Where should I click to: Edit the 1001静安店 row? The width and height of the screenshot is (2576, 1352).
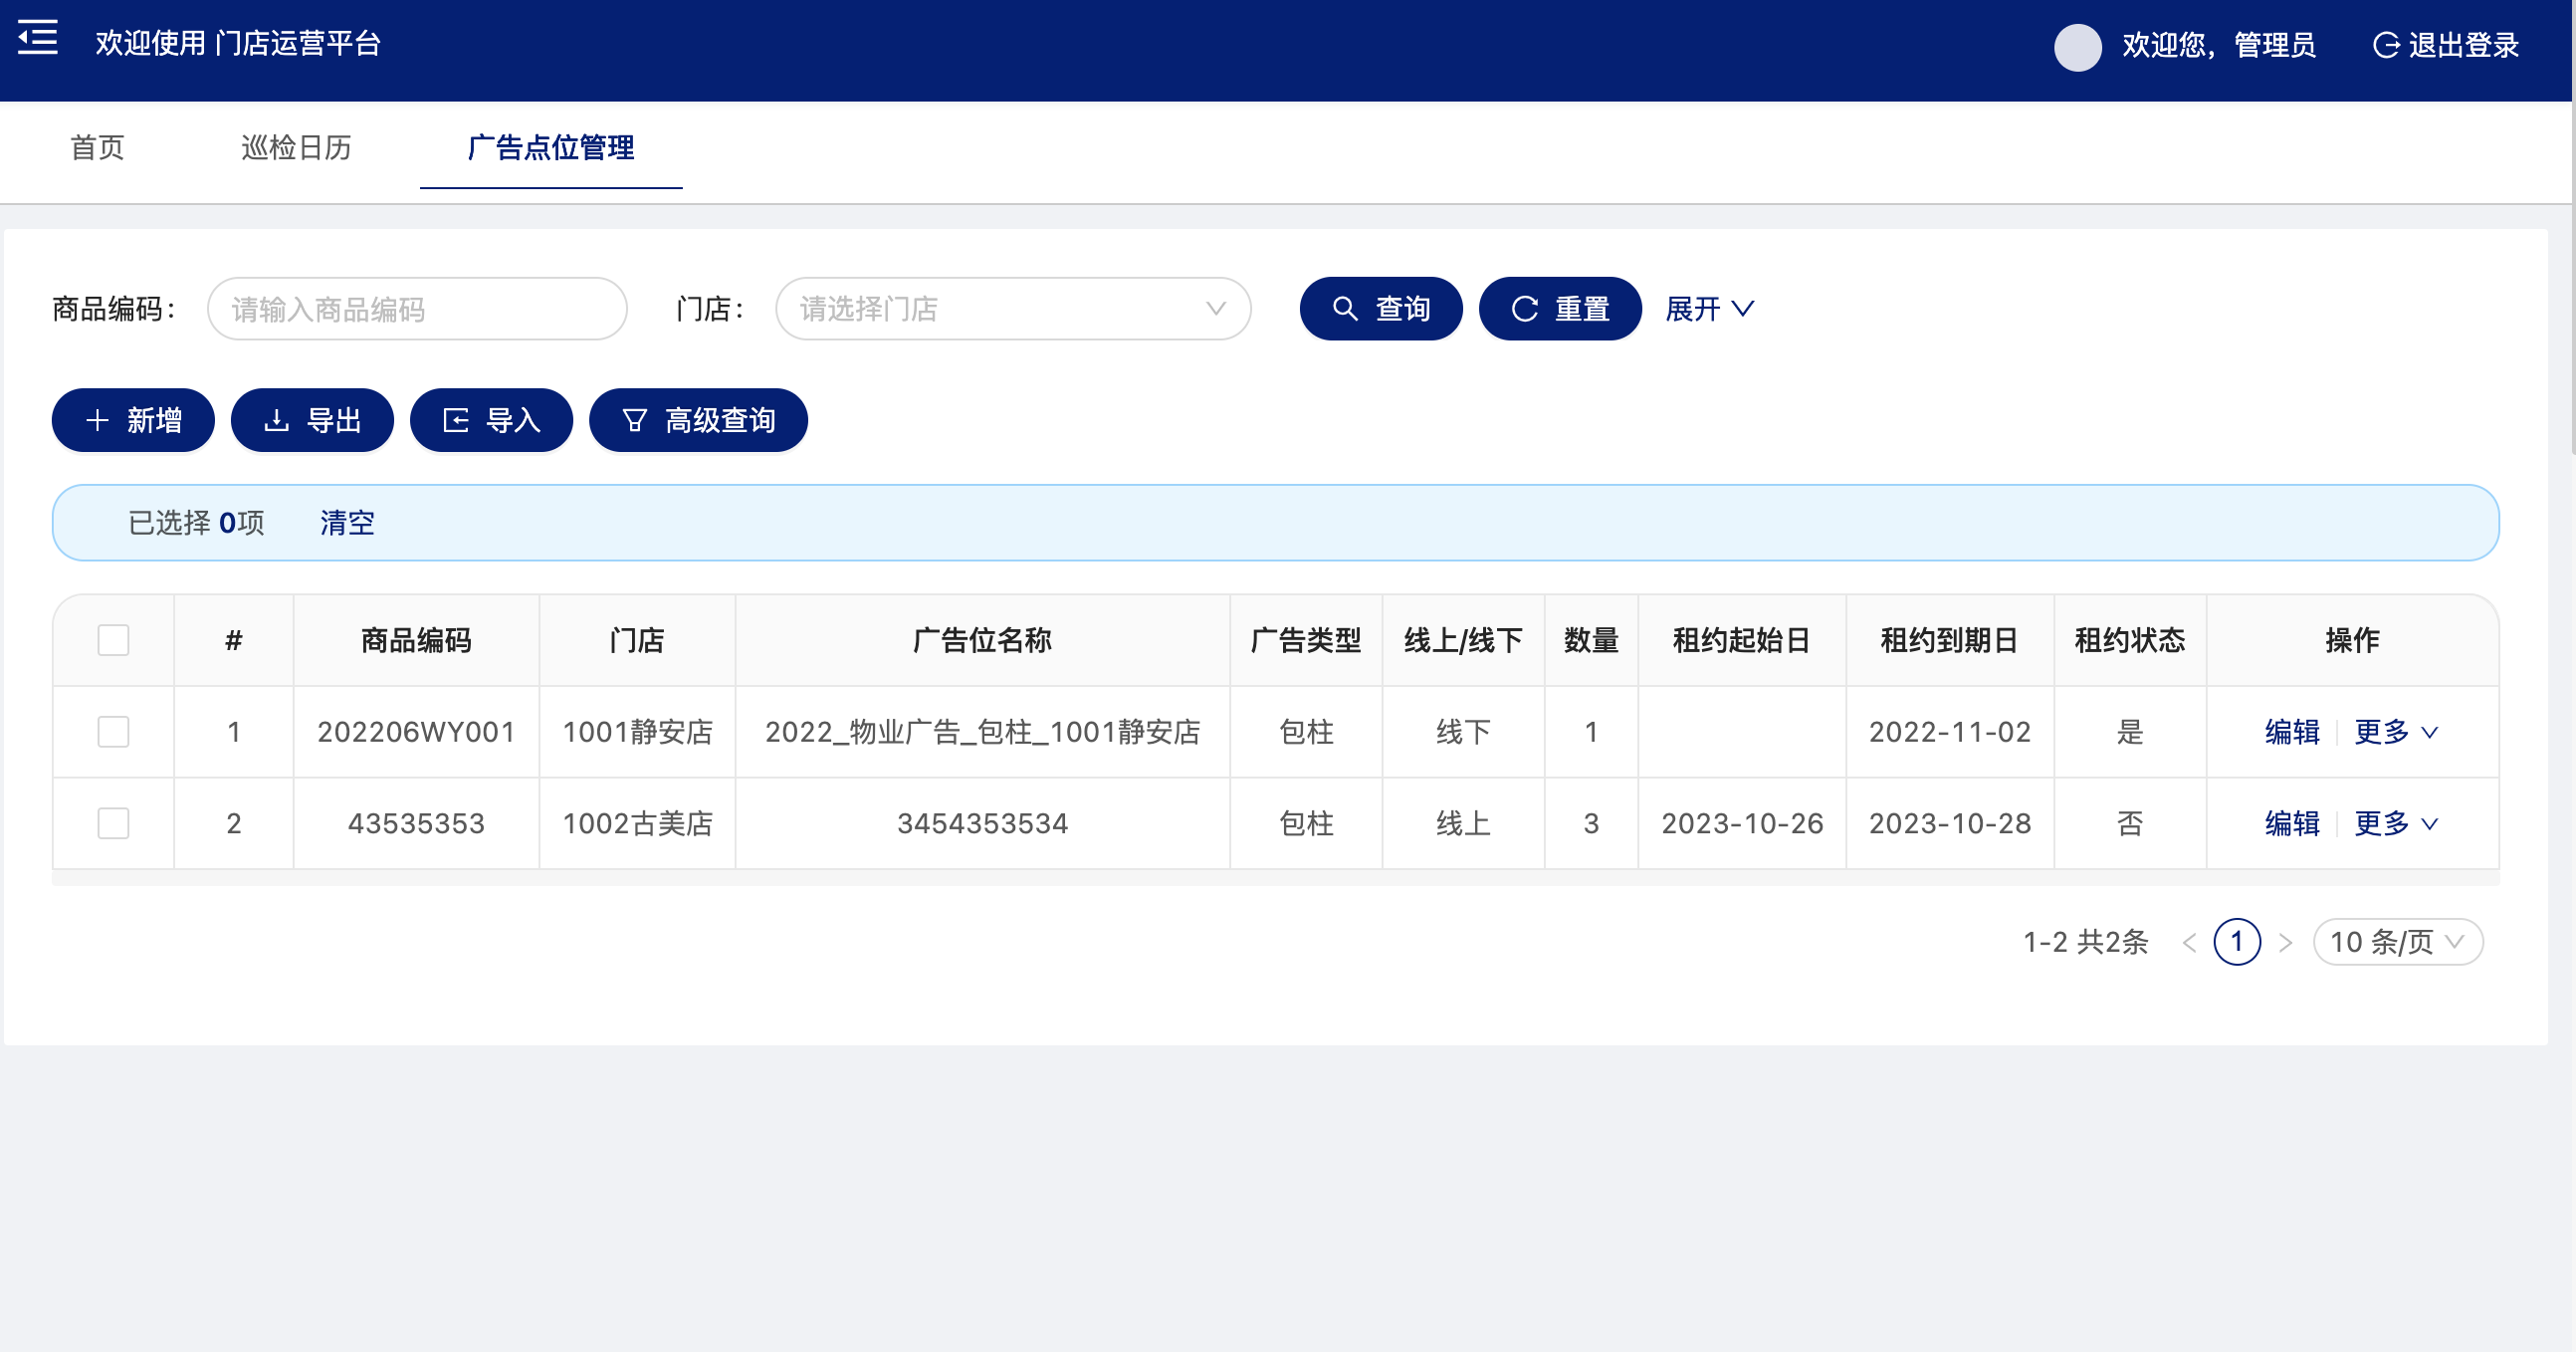[2292, 732]
